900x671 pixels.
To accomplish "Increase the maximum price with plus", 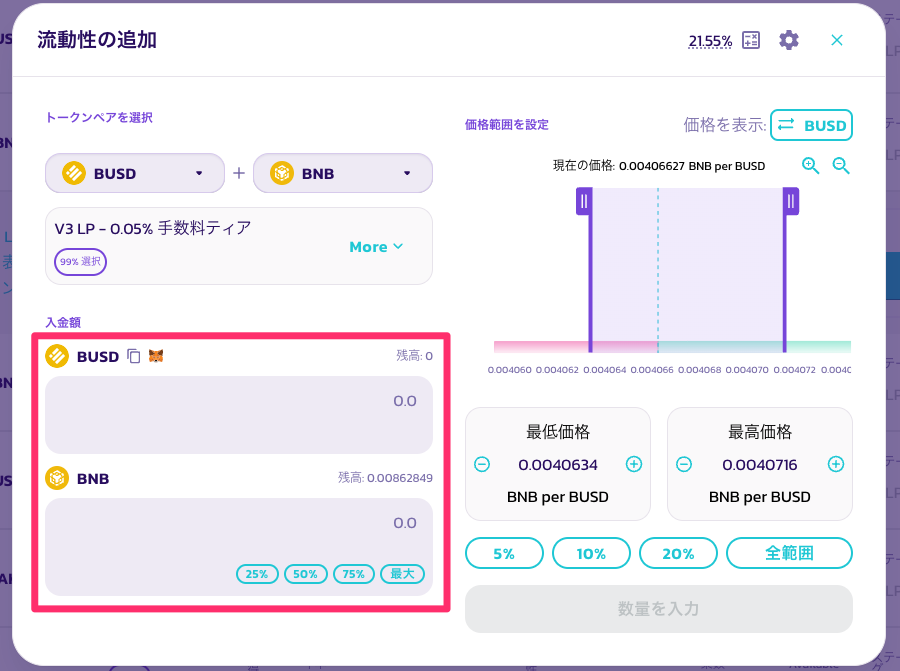I will click(836, 464).
